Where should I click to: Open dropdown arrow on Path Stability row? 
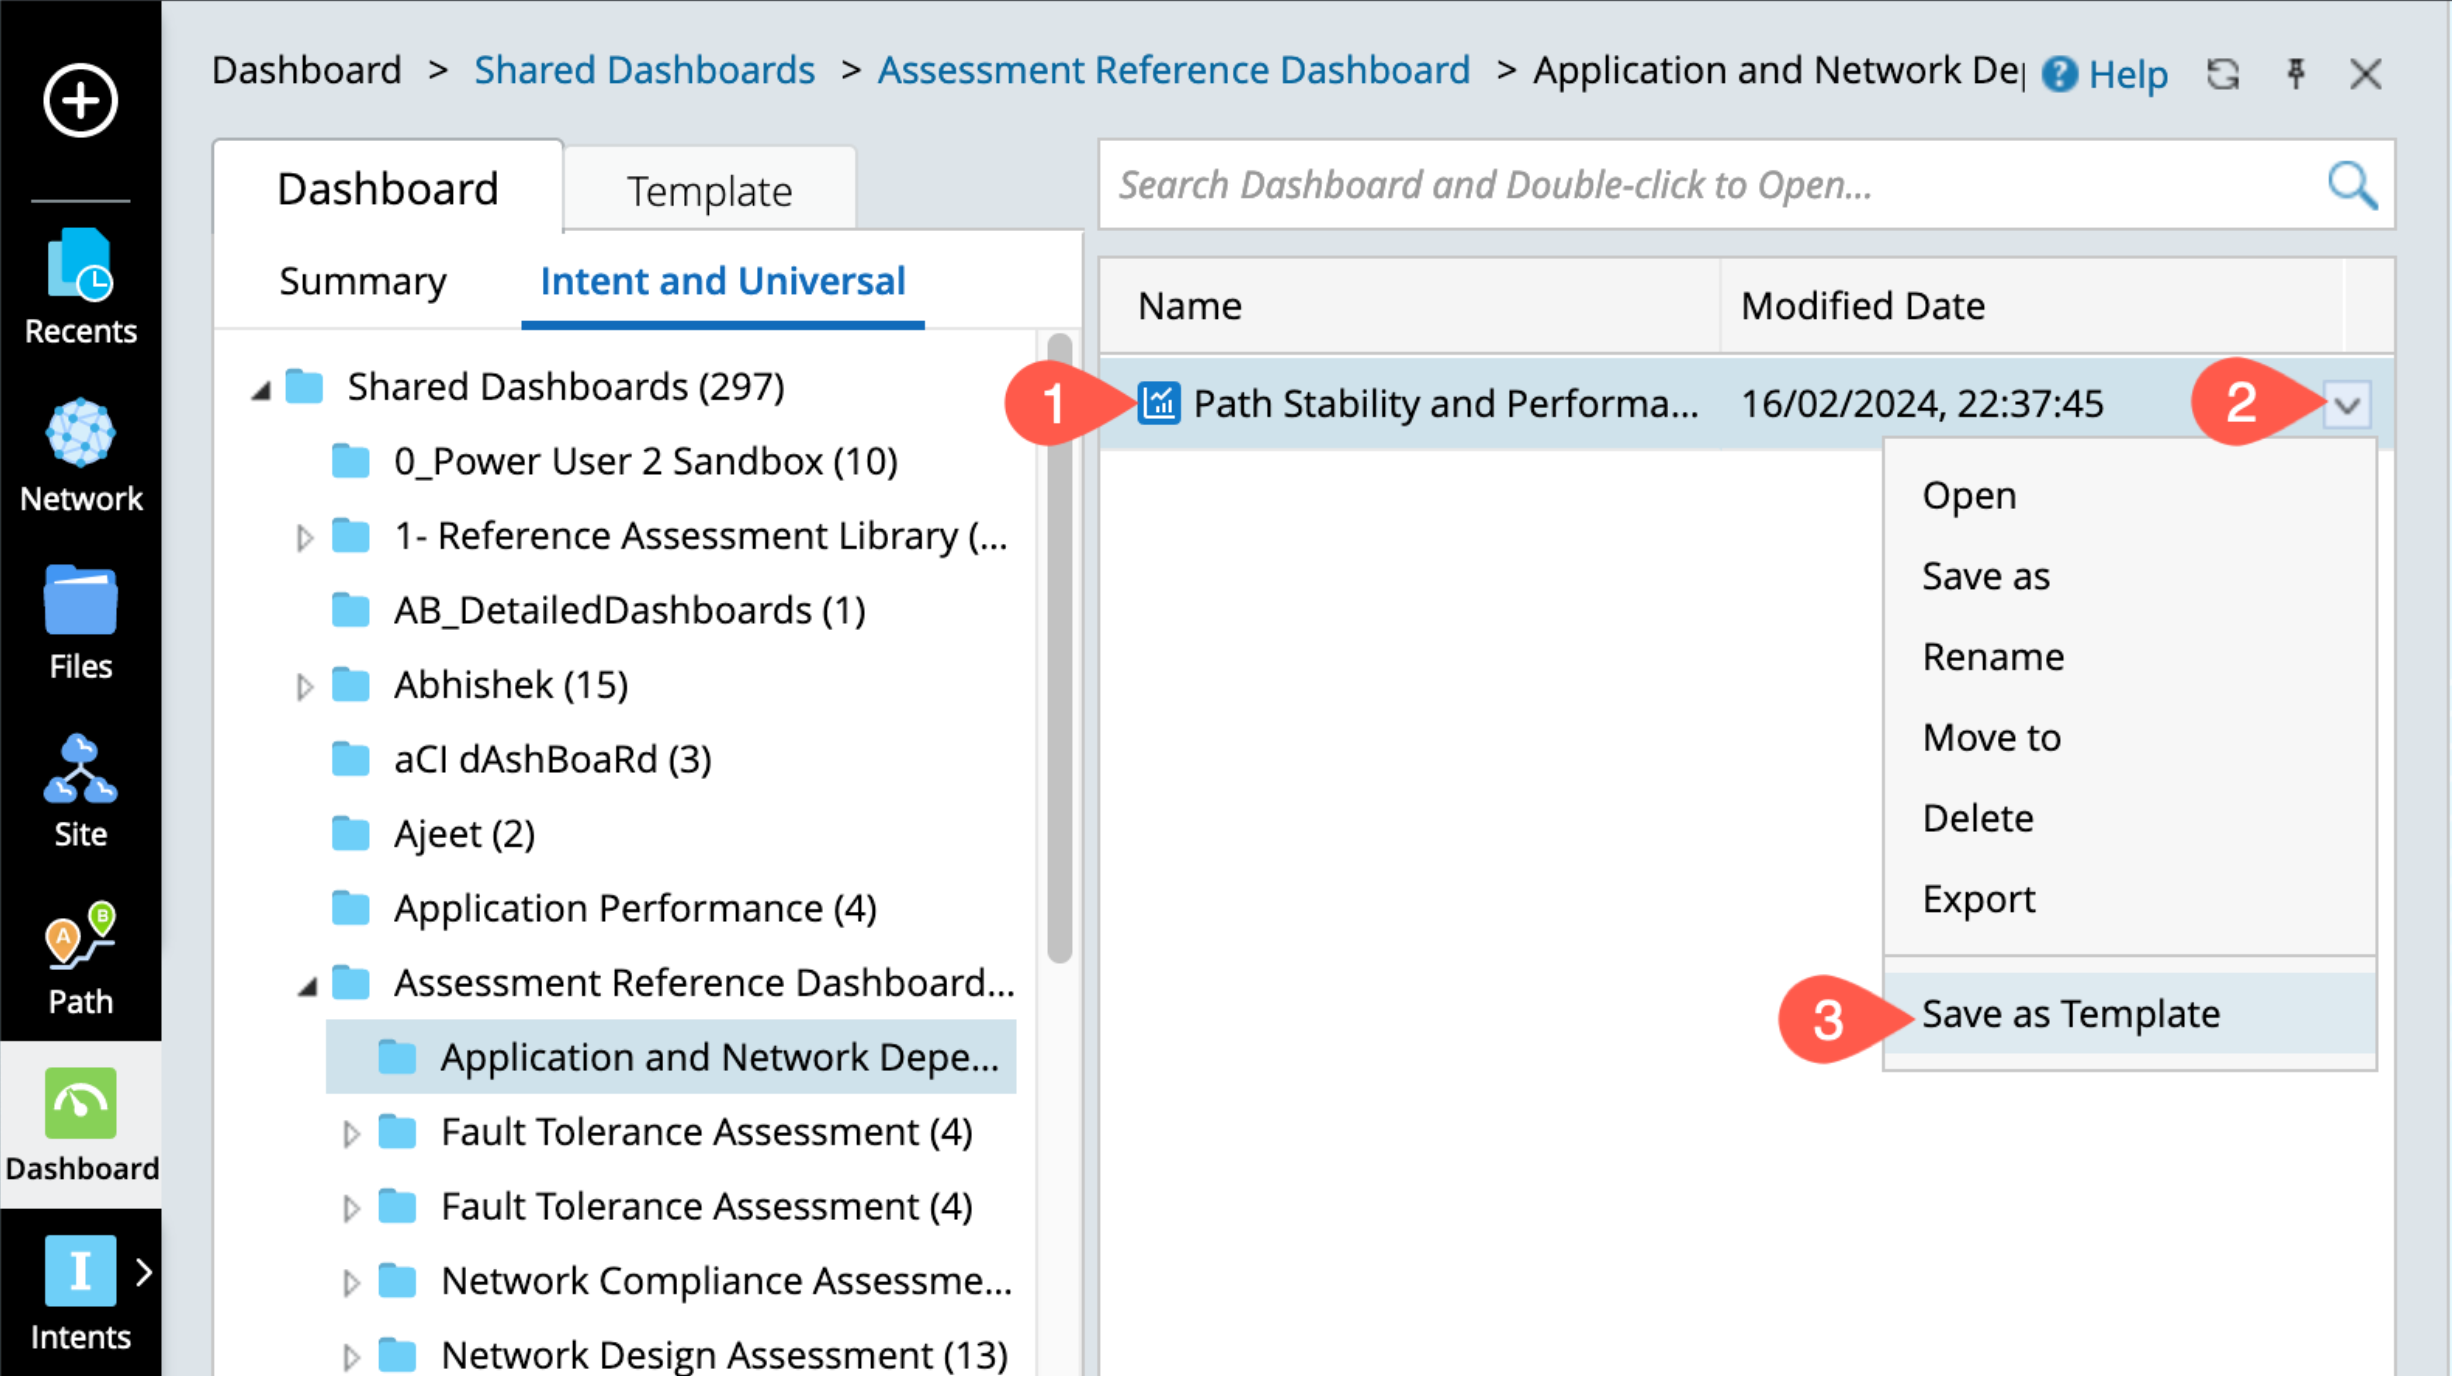(x=2347, y=405)
